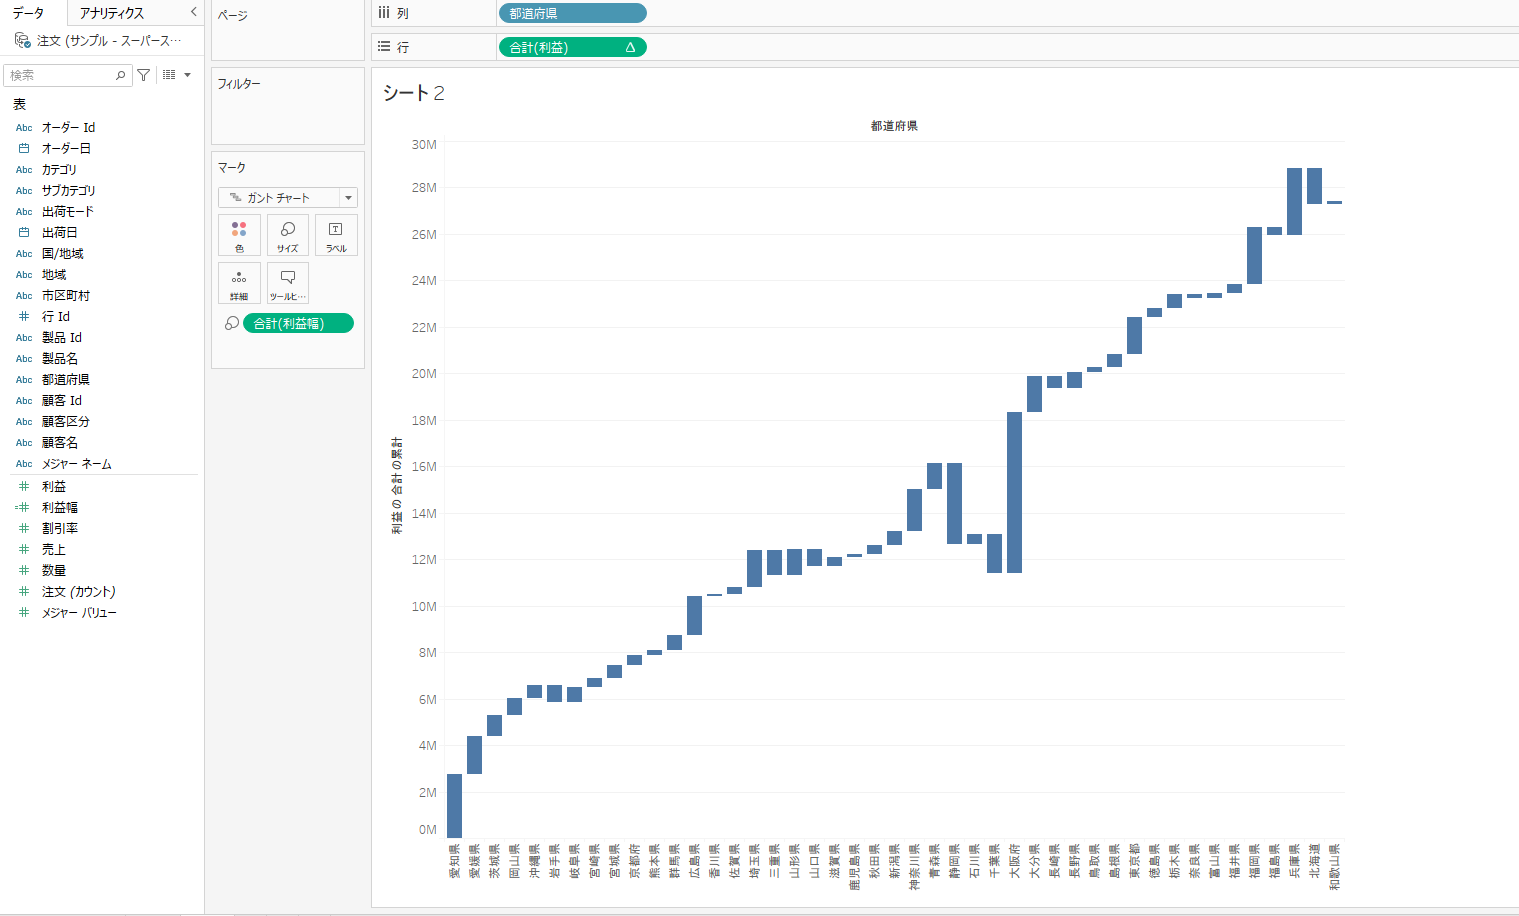Click the size icon left of 合計(利益幅) pill
This screenshot has width=1519, height=916.
[231, 323]
